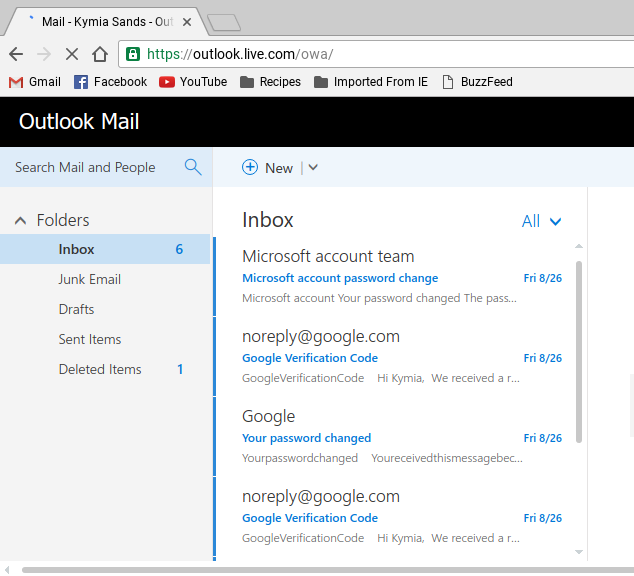Open the All filter dropdown

pyautogui.click(x=541, y=221)
